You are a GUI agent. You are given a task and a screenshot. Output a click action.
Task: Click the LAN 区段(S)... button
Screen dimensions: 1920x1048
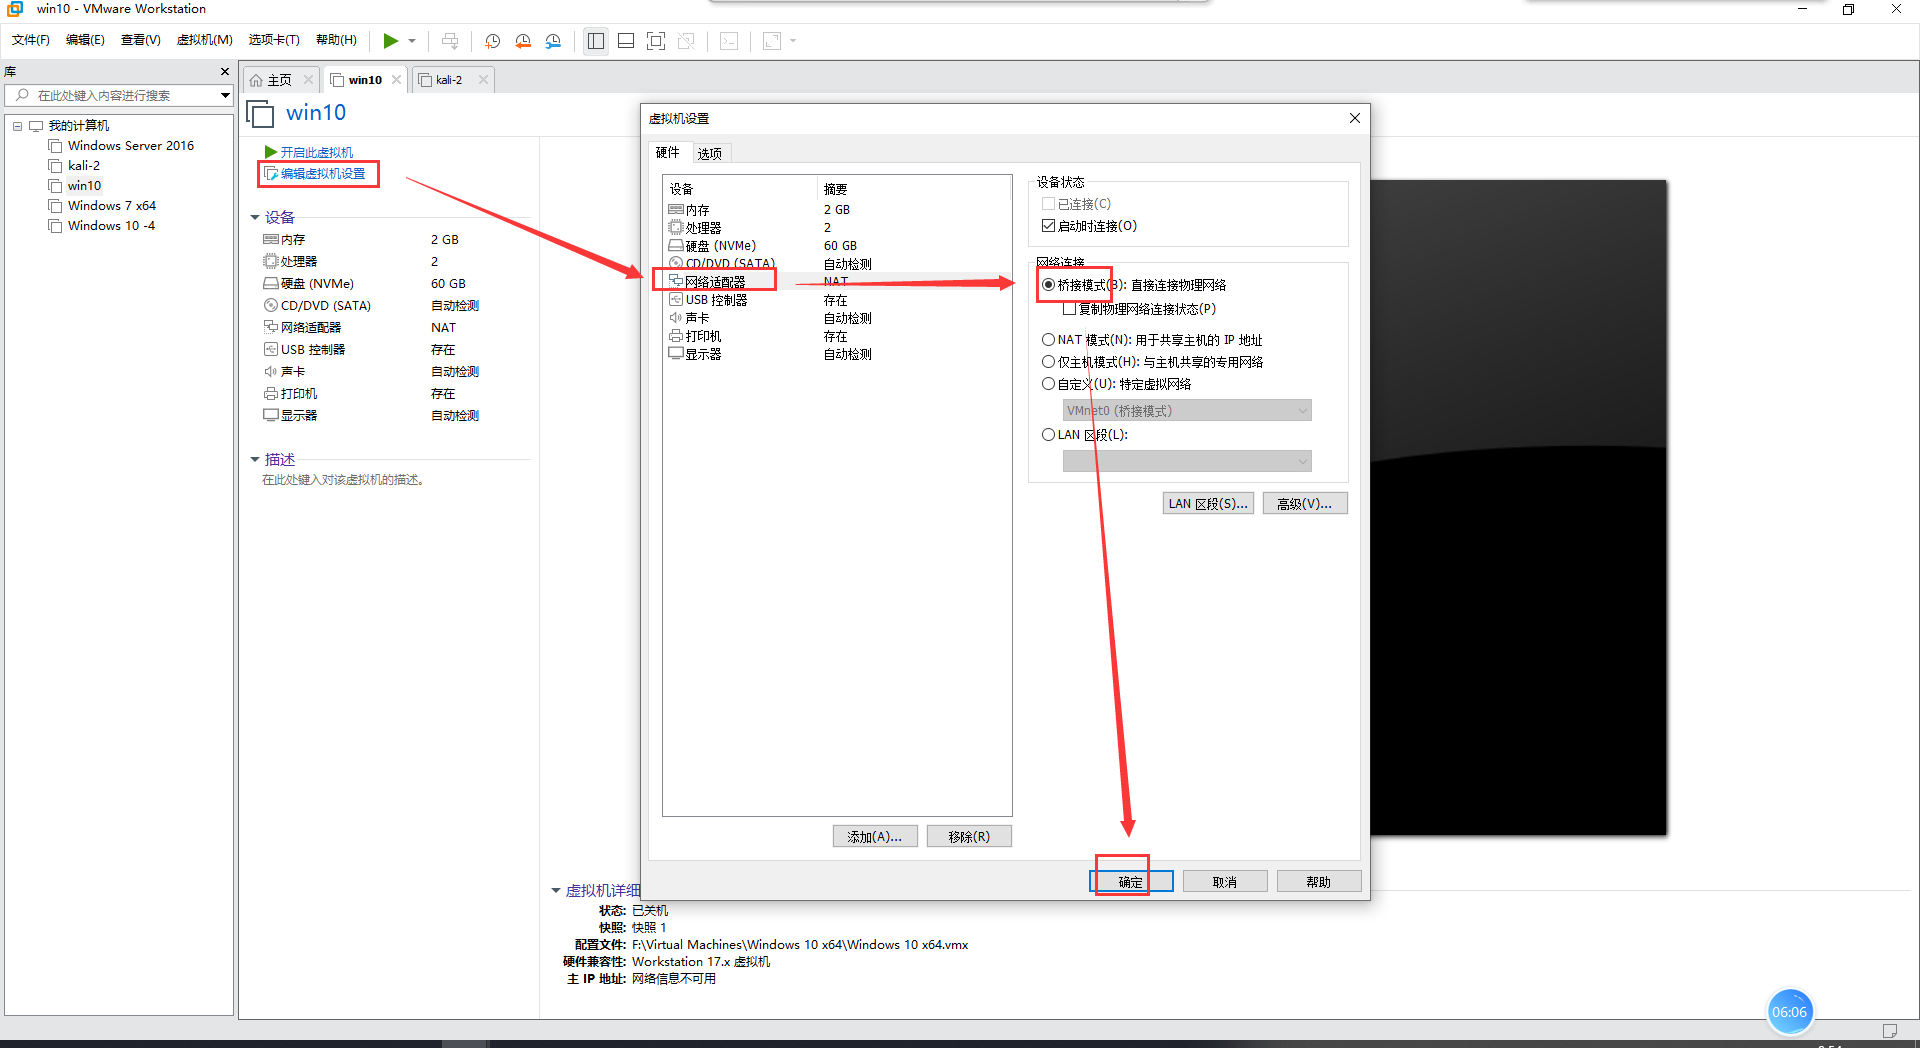pos(1208,503)
